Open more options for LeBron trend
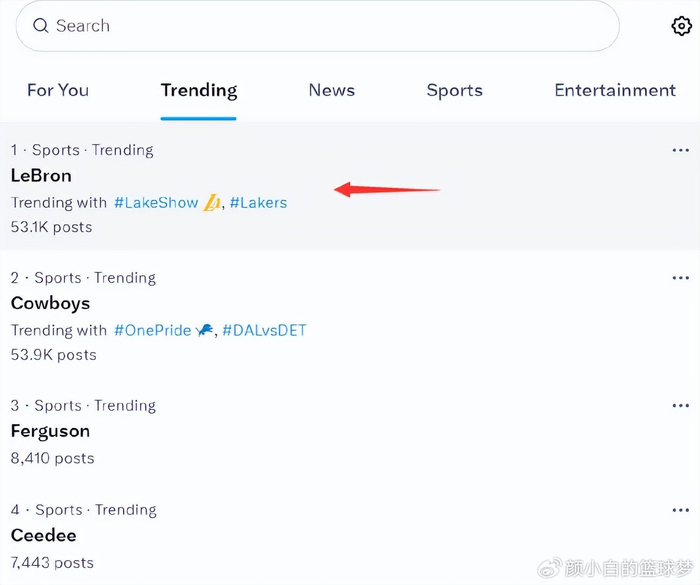Screen dimensions: 700x585 point(681,150)
